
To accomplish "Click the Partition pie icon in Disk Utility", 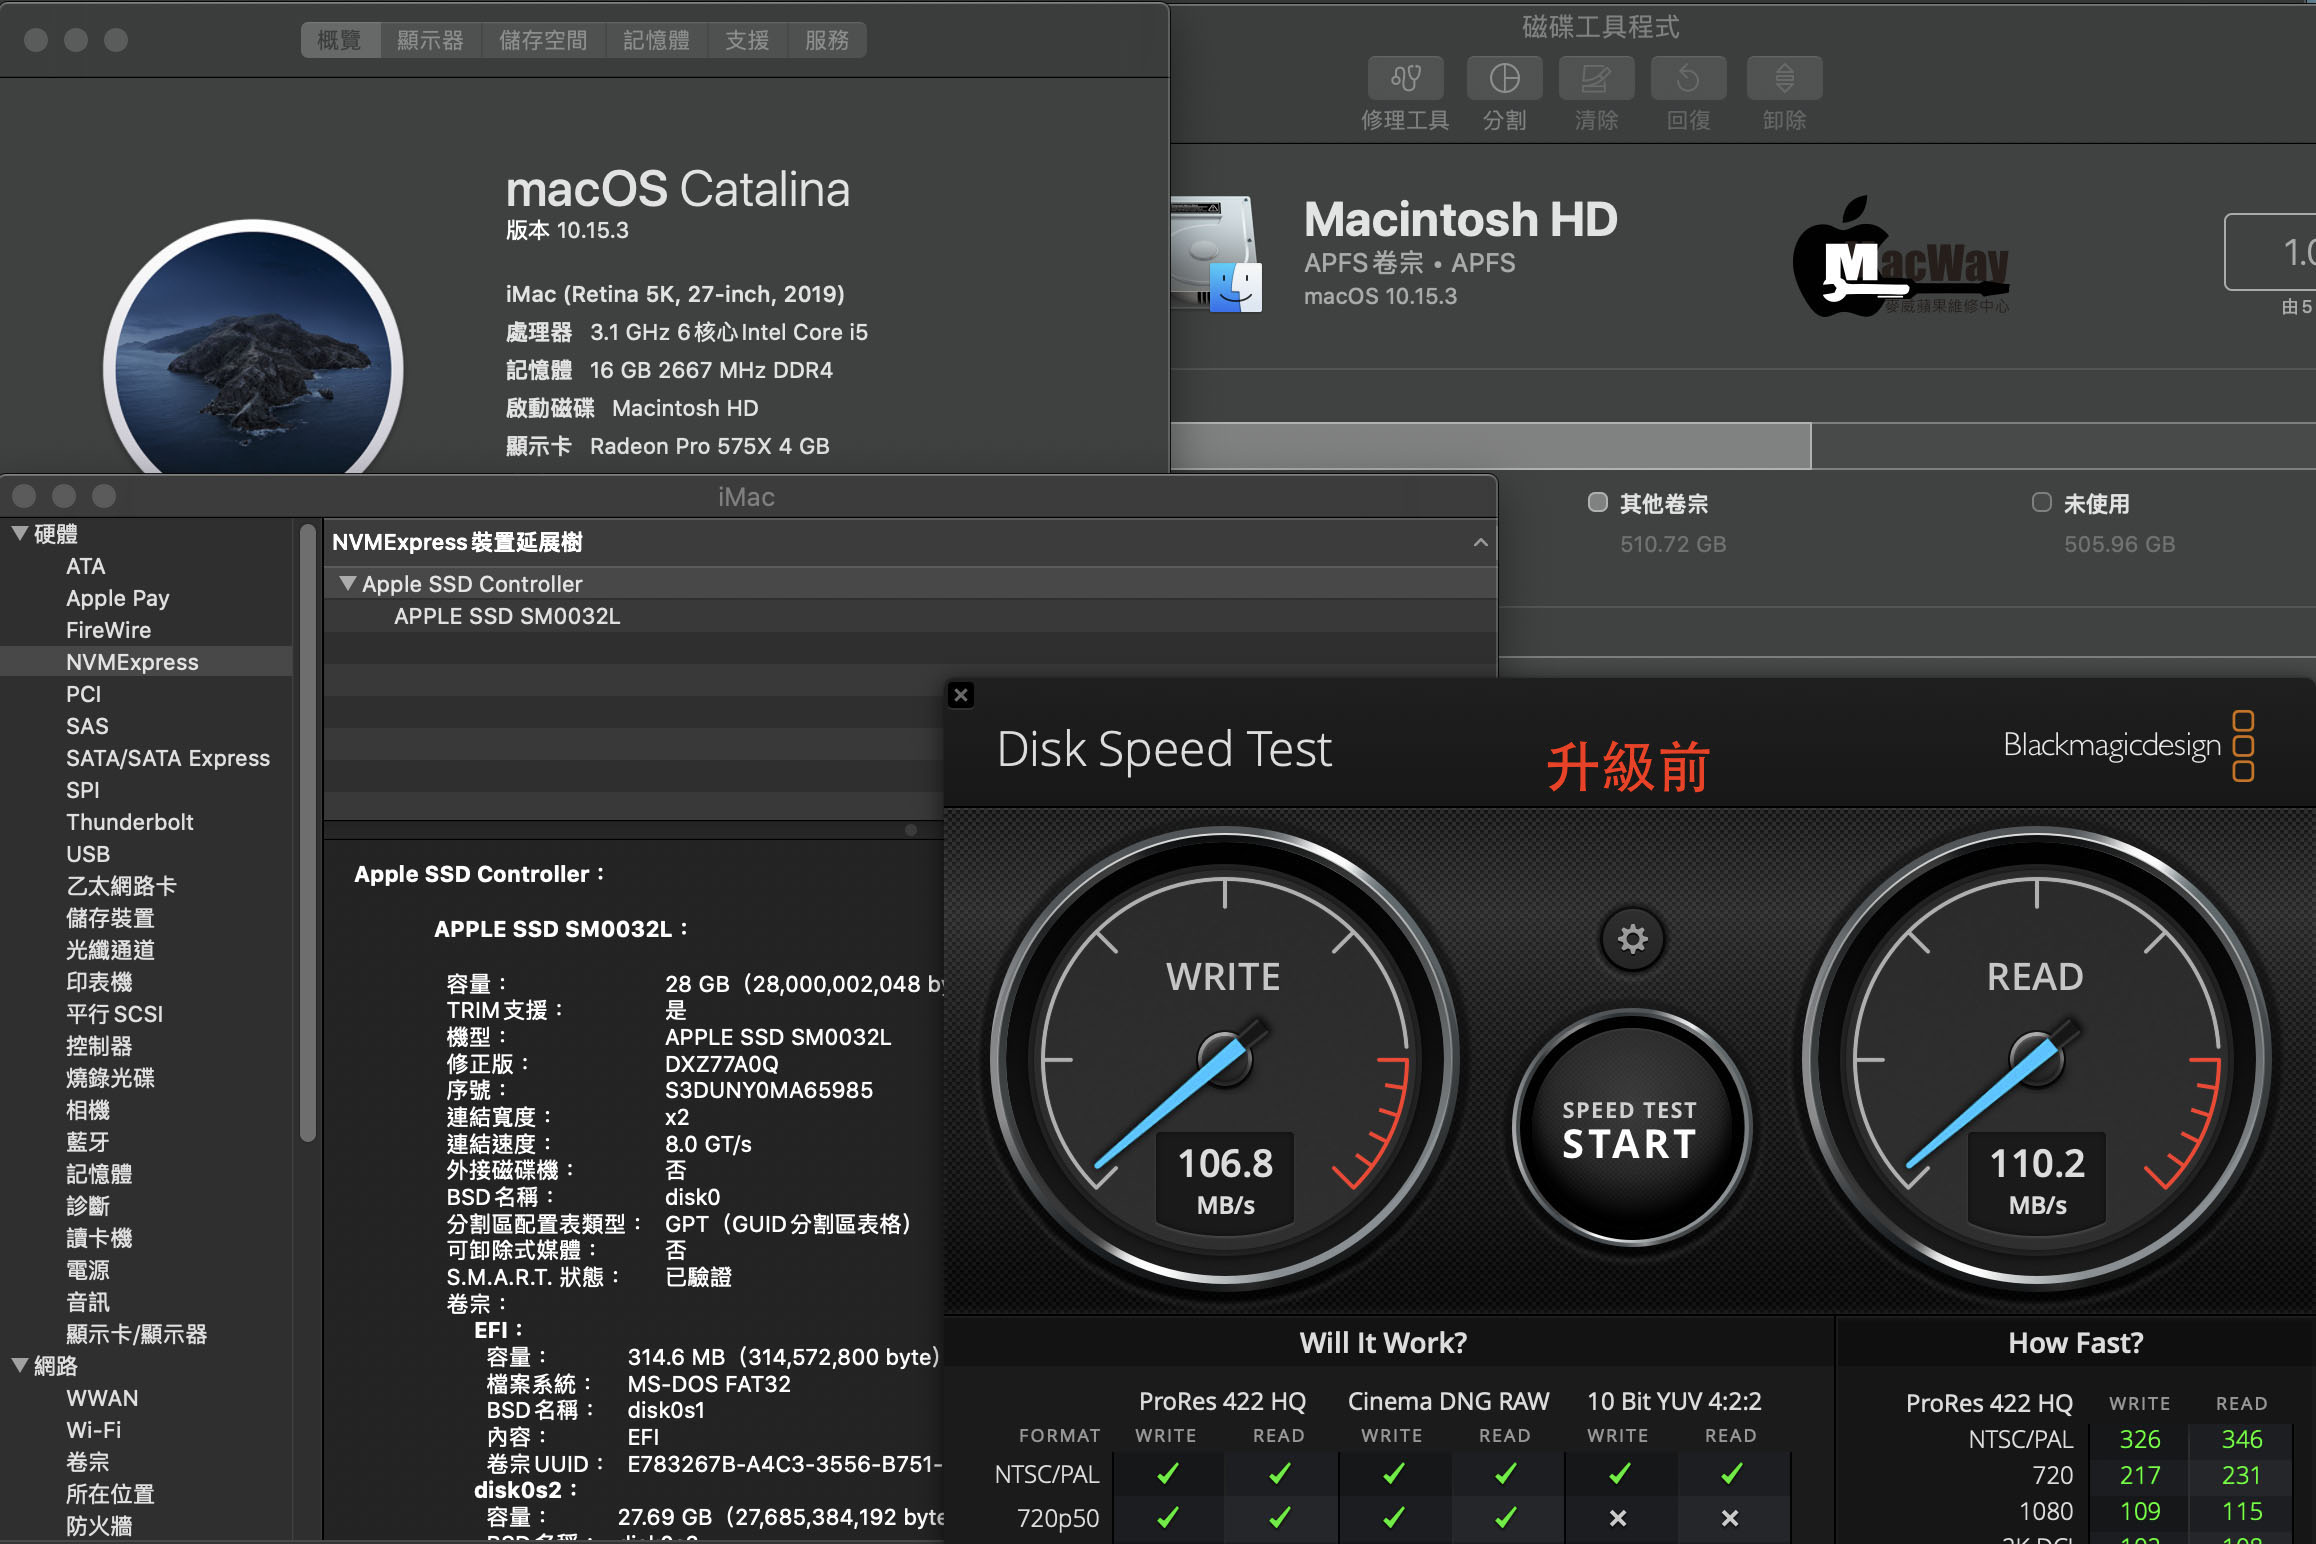I will 1504,78.
